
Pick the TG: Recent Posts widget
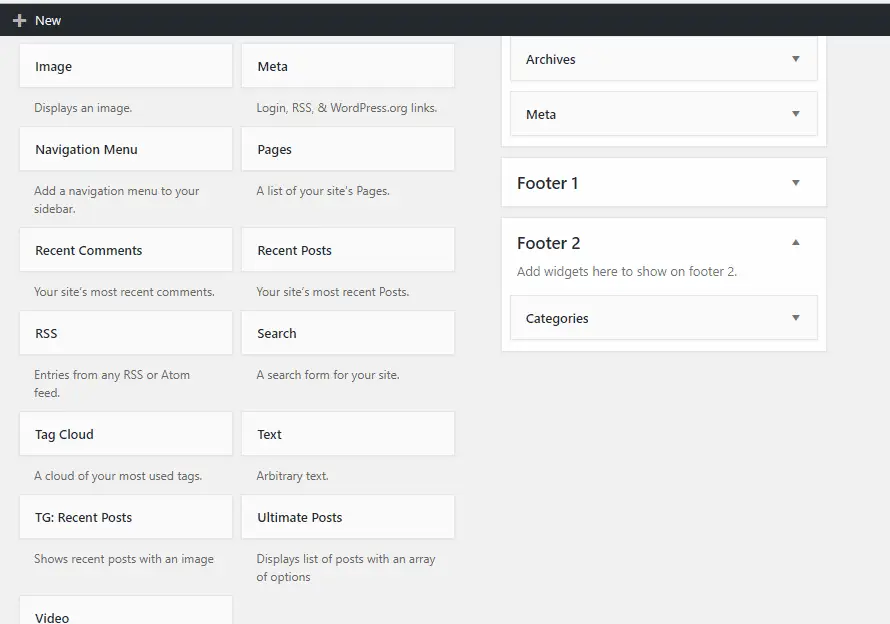pos(126,517)
